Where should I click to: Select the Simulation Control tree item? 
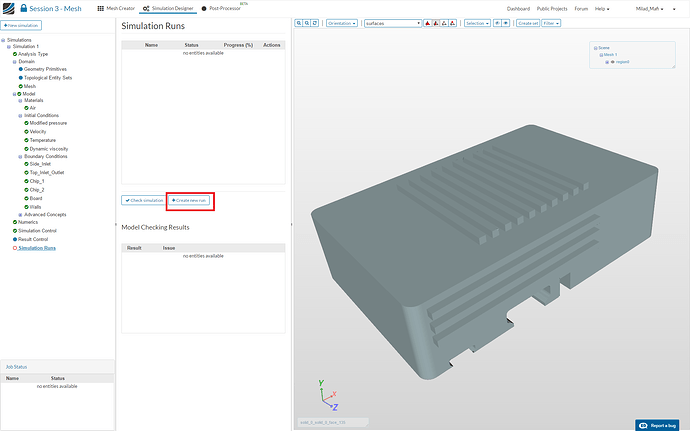pos(37,231)
